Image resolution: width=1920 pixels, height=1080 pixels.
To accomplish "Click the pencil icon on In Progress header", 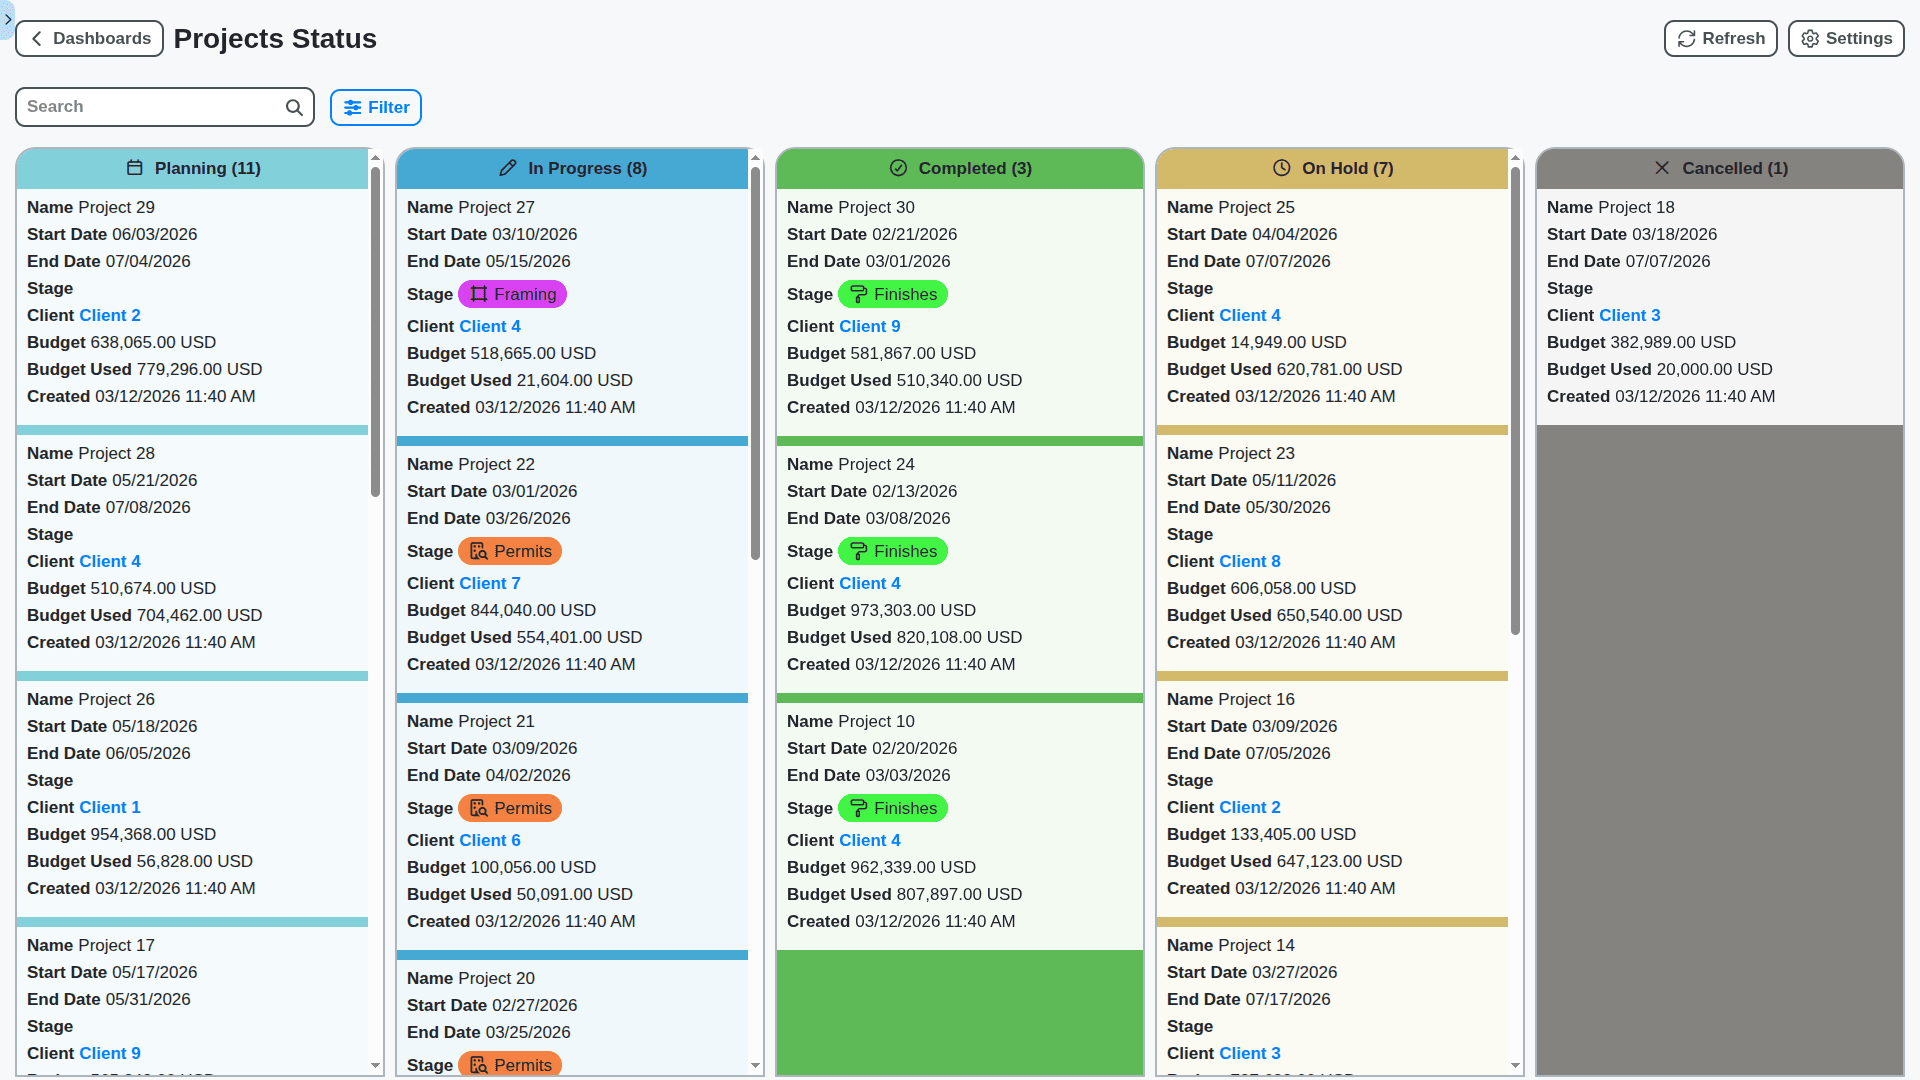I will pos(509,168).
